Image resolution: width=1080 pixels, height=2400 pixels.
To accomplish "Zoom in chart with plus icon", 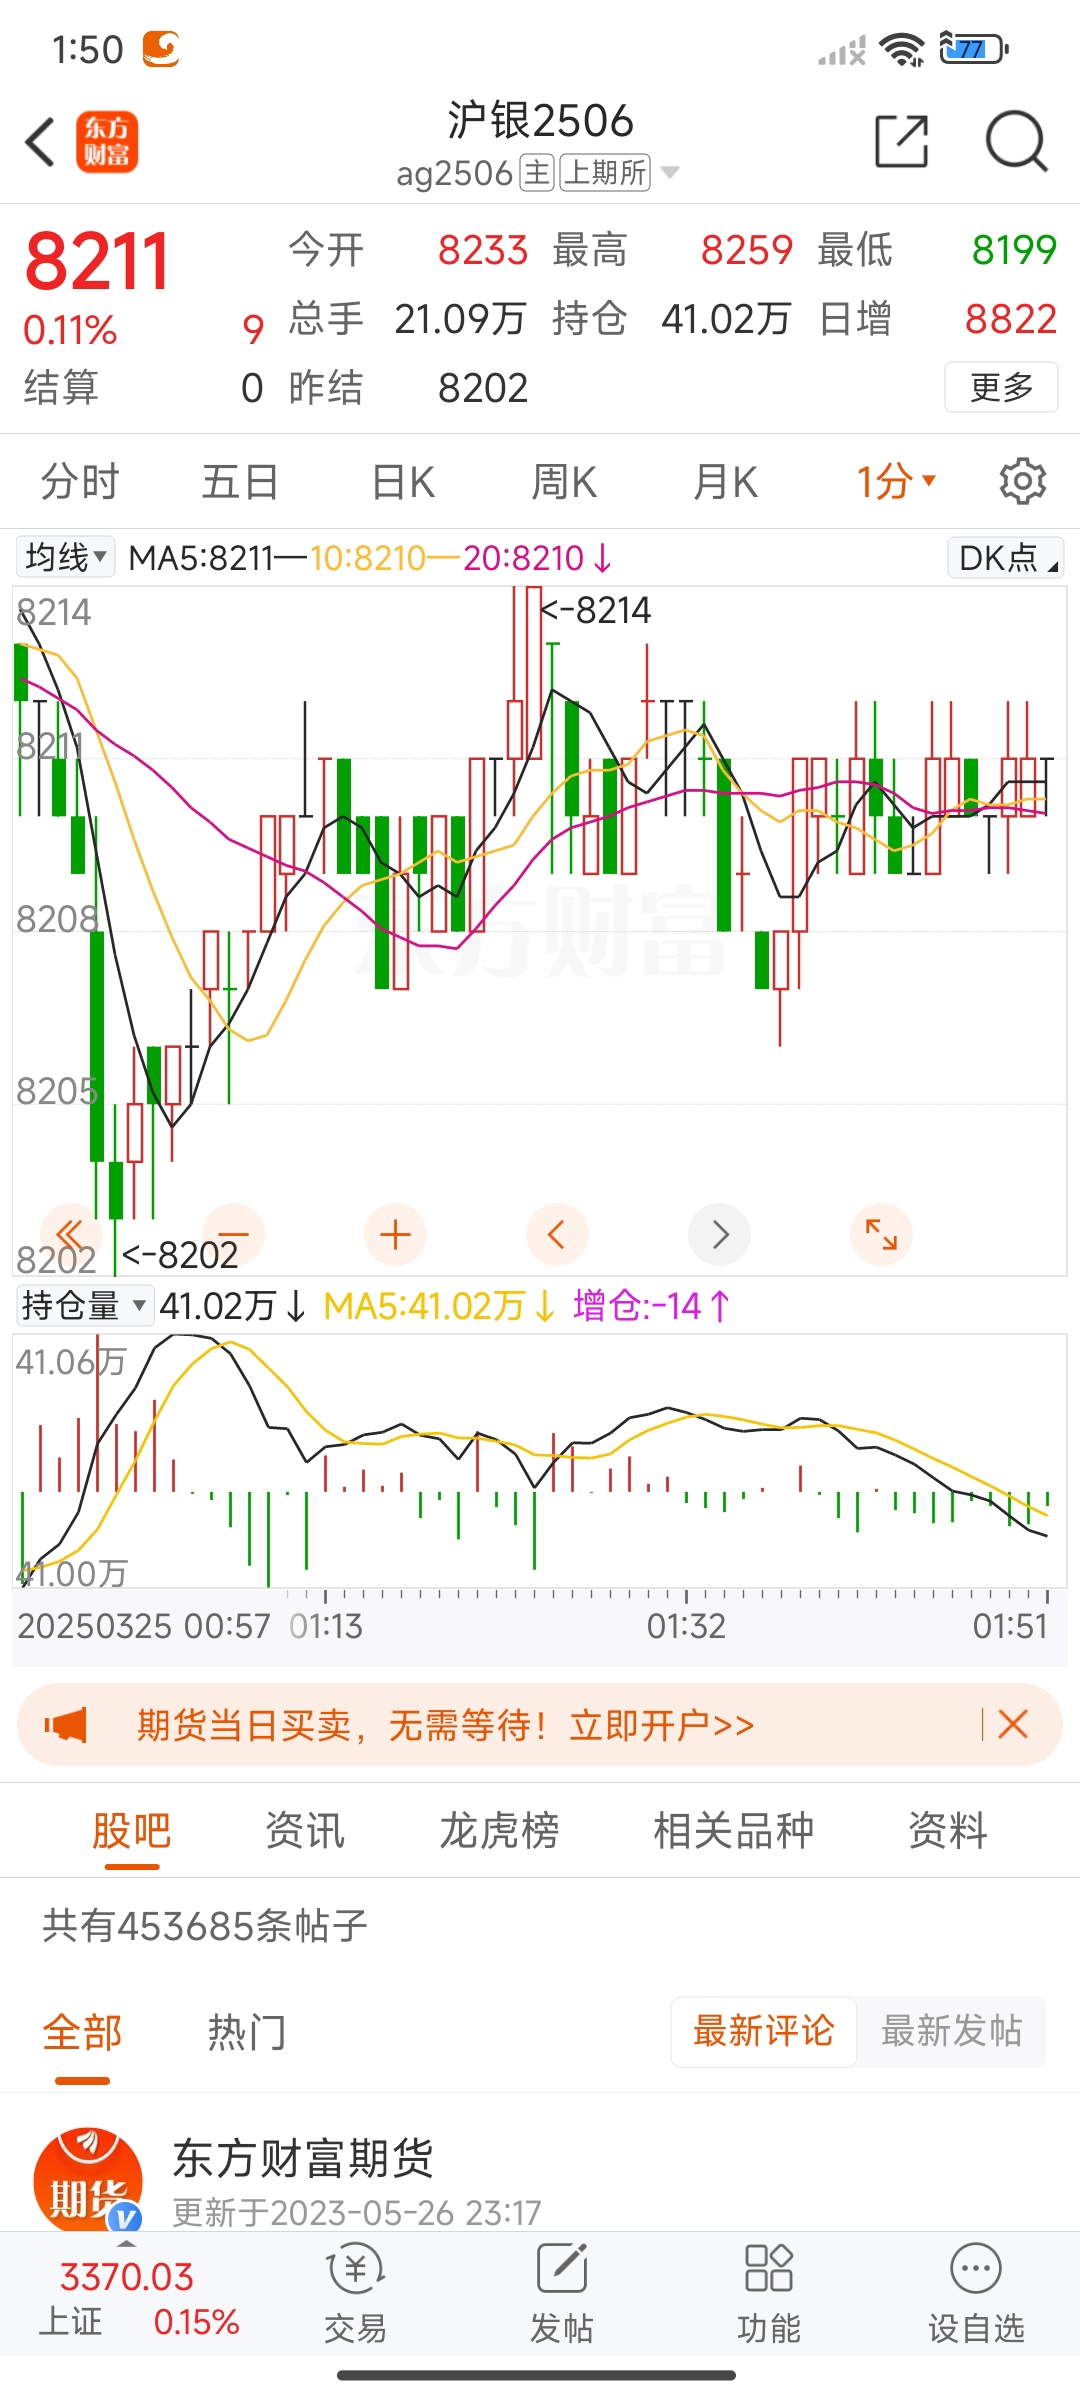I will click(395, 1235).
